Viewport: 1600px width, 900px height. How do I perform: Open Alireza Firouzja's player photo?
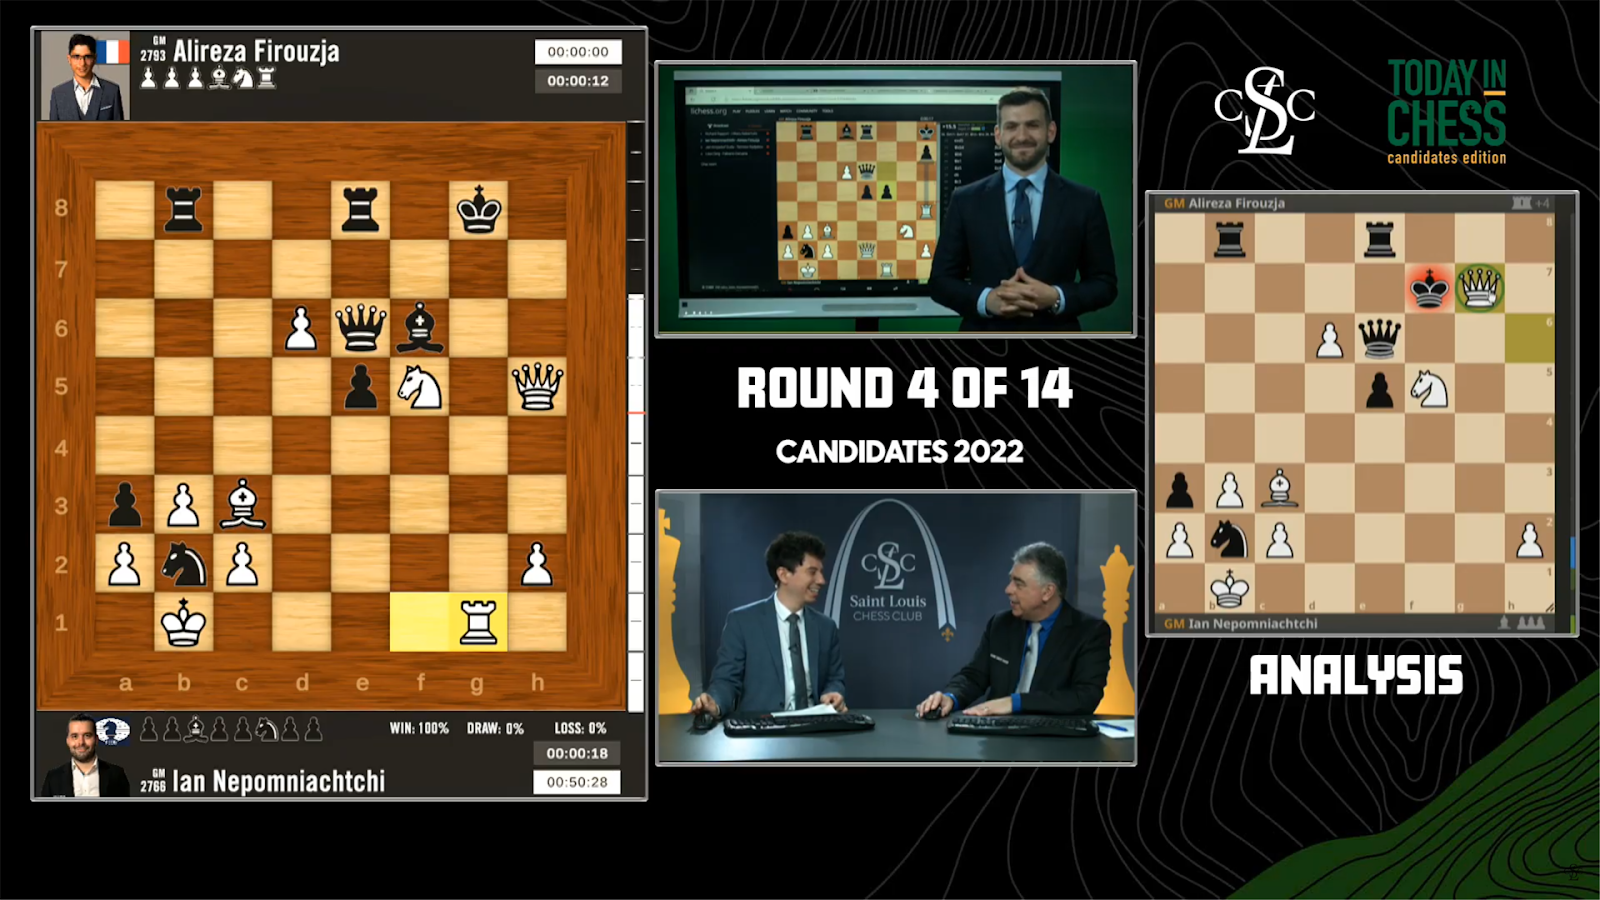[x=85, y=76]
